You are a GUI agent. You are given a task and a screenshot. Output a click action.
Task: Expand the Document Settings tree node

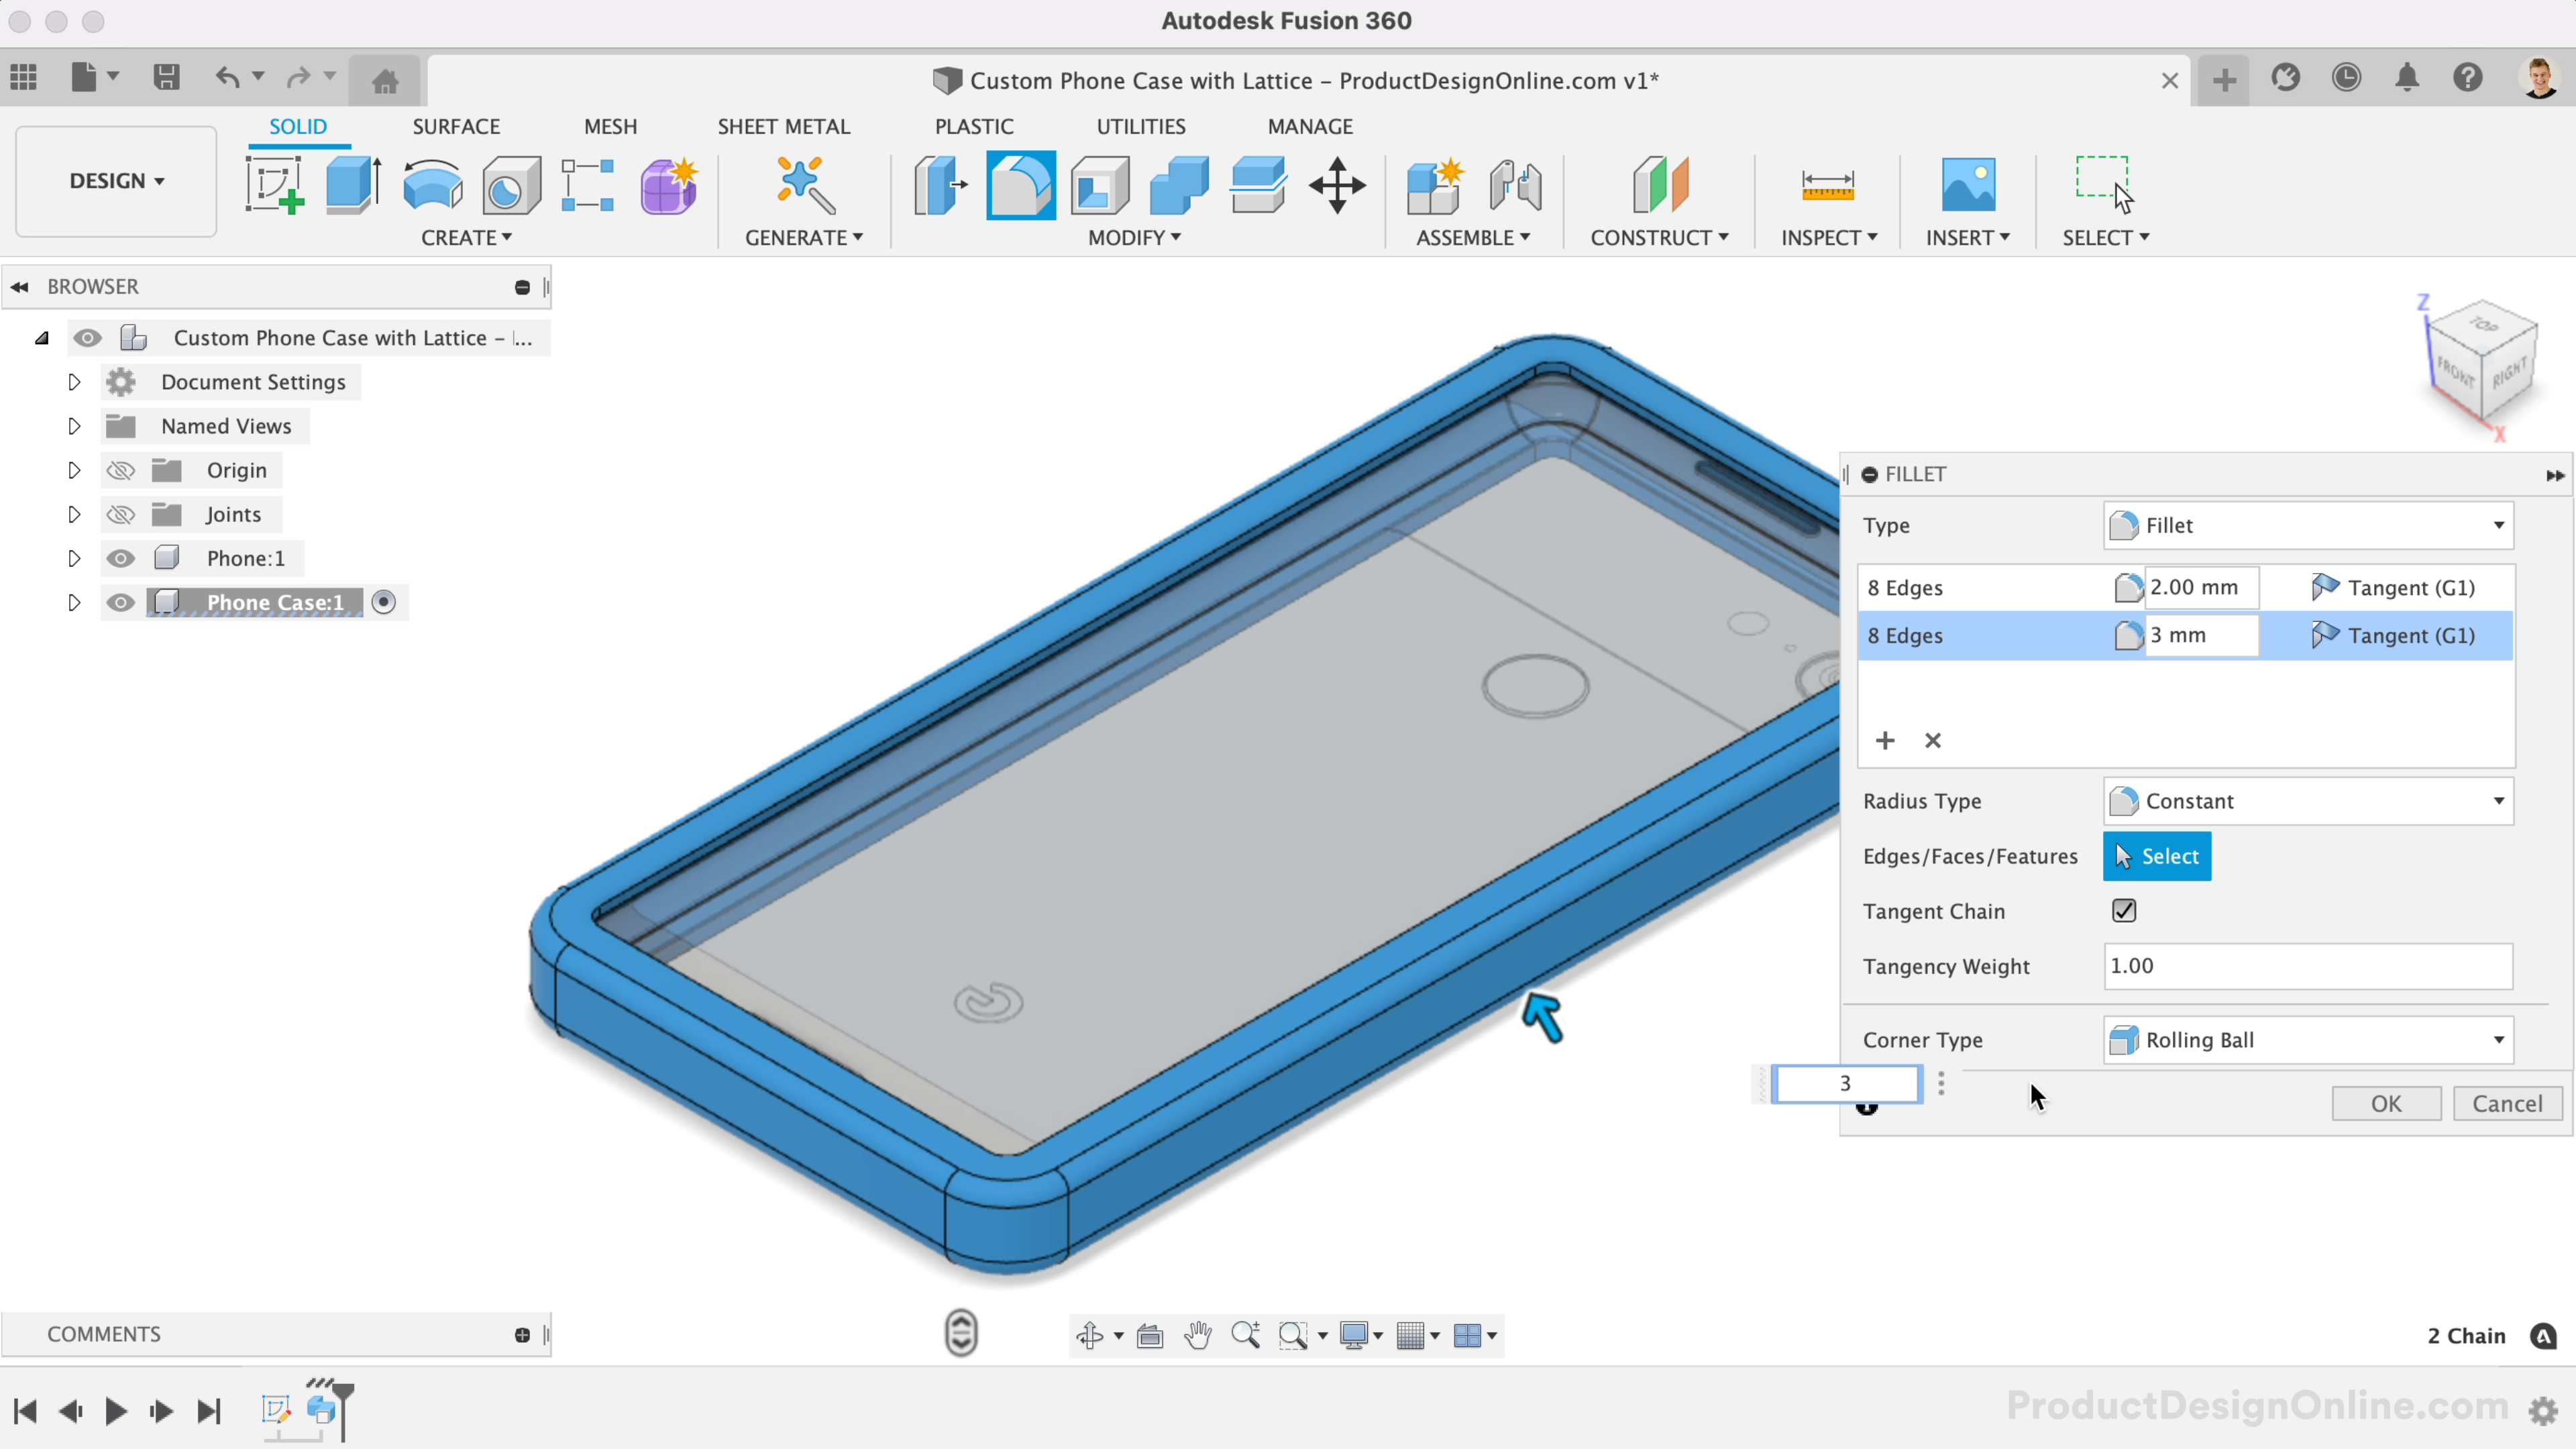tap(74, 382)
